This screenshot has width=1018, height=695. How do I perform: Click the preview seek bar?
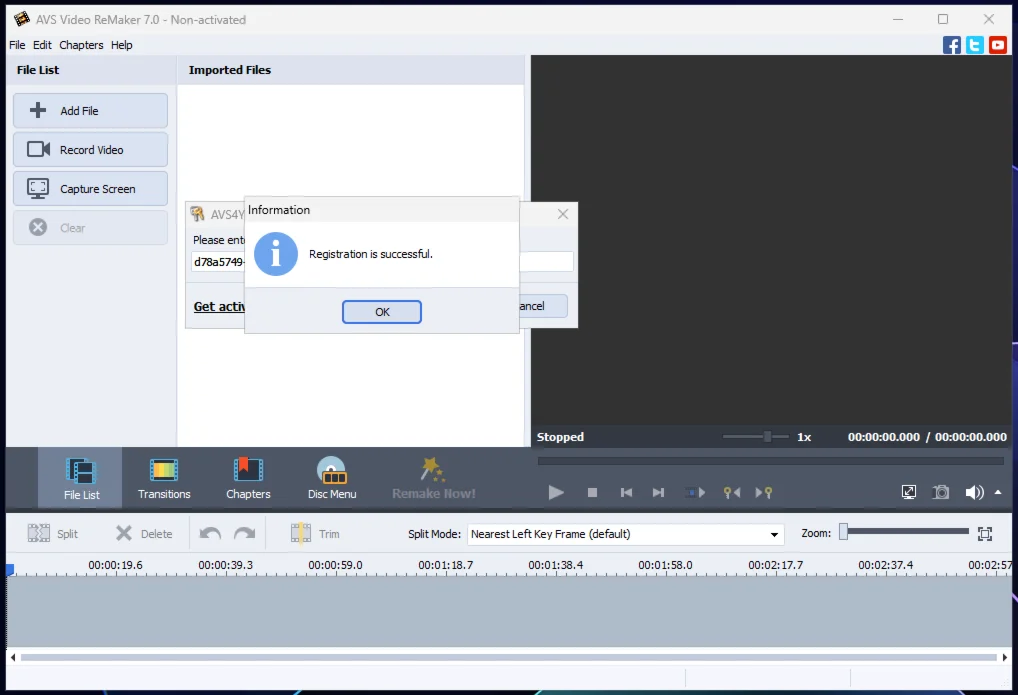771,461
